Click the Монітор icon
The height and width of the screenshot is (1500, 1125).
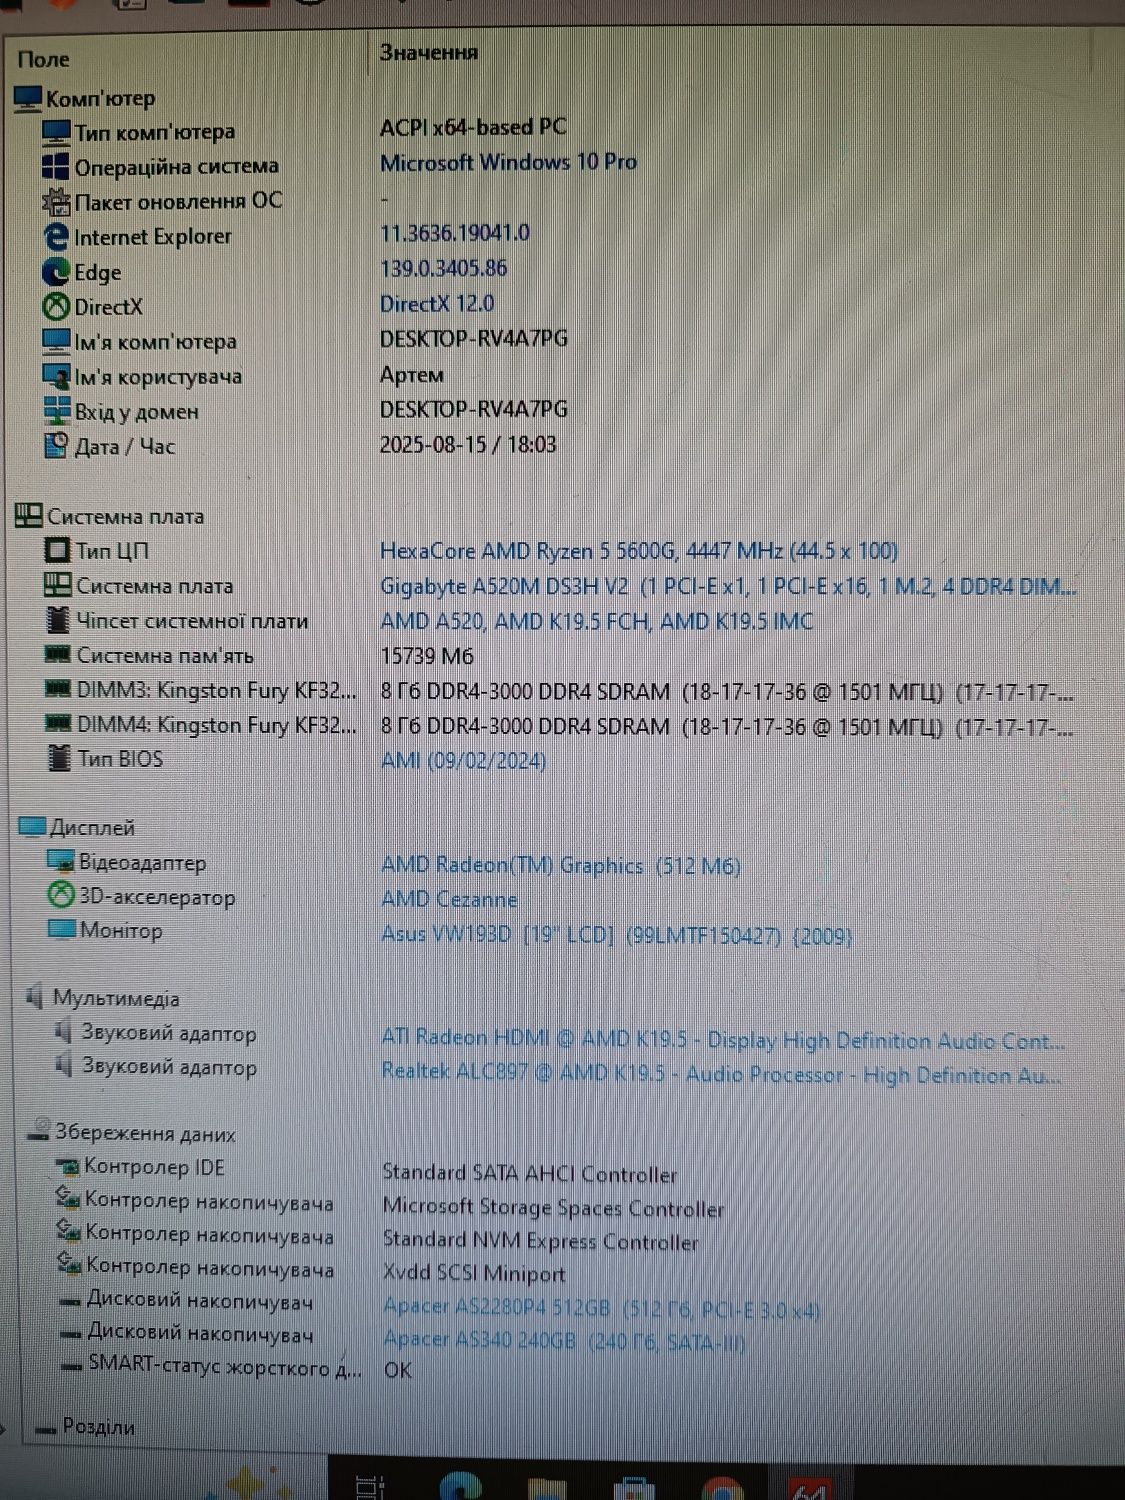pyautogui.click(x=62, y=930)
